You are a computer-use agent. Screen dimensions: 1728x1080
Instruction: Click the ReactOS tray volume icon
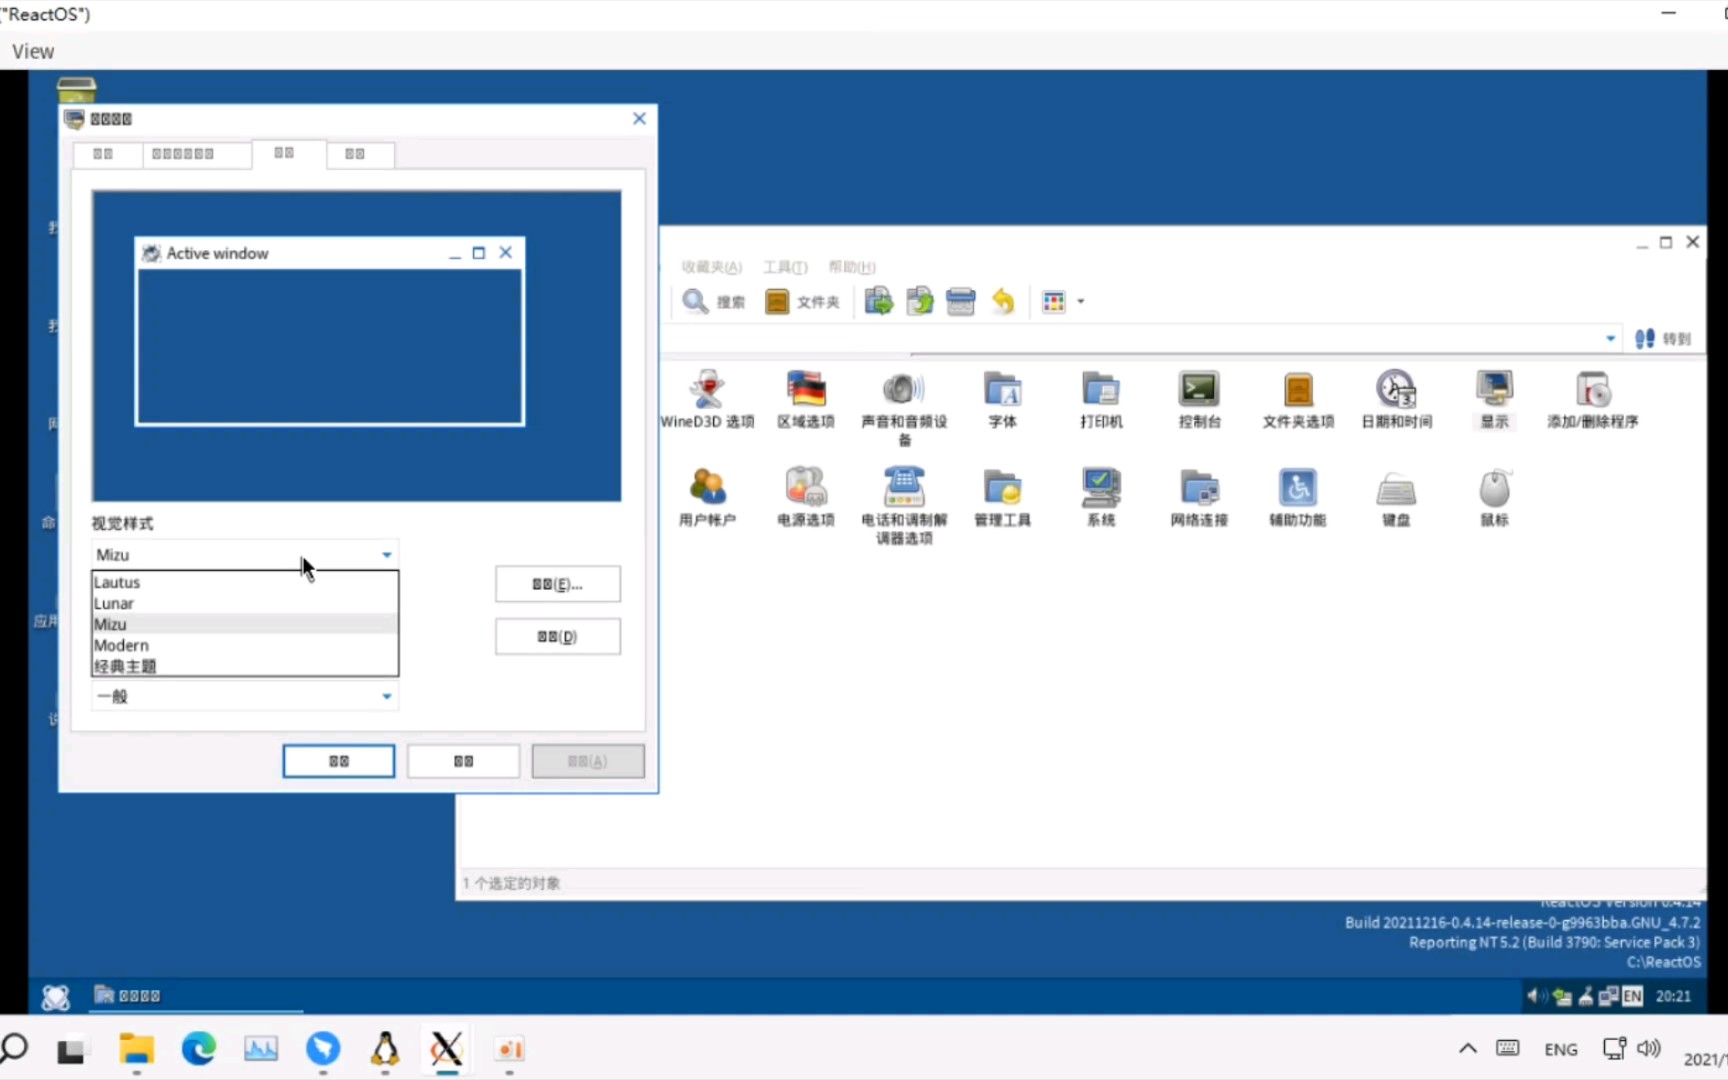[1535, 996]
